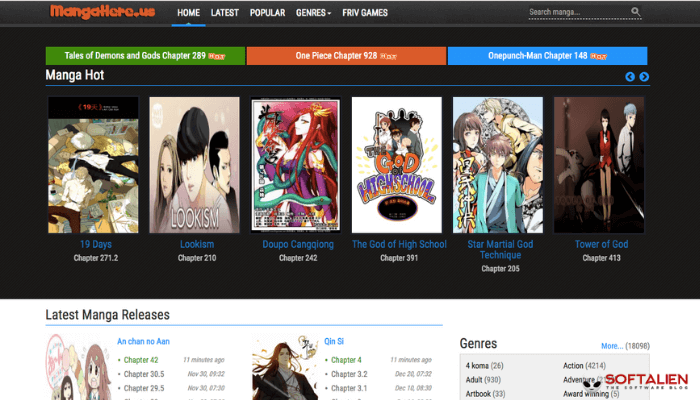Open the 19 Days cover thumbnail
The height and width of the screenshot is (400, 700).
[x=93, y=165]
